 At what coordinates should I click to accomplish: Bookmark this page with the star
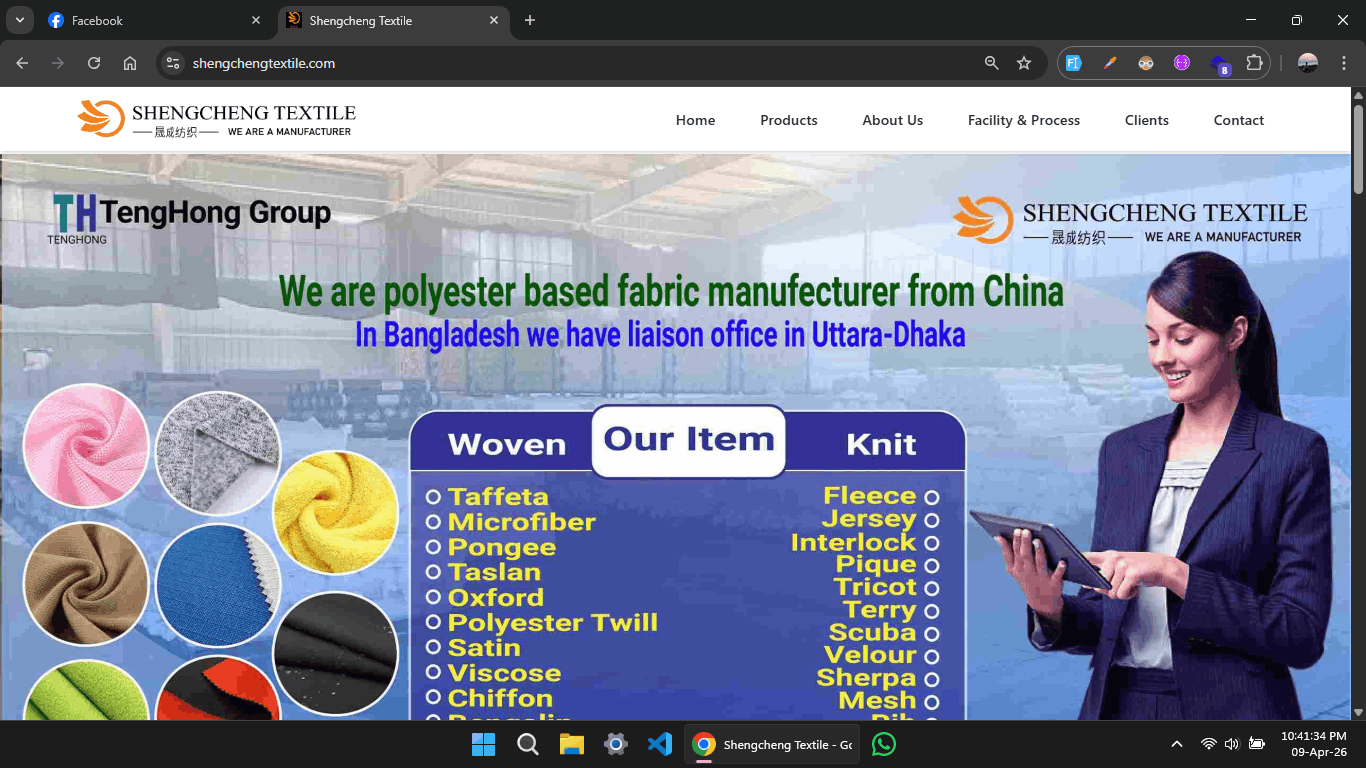coord(1024,63)
